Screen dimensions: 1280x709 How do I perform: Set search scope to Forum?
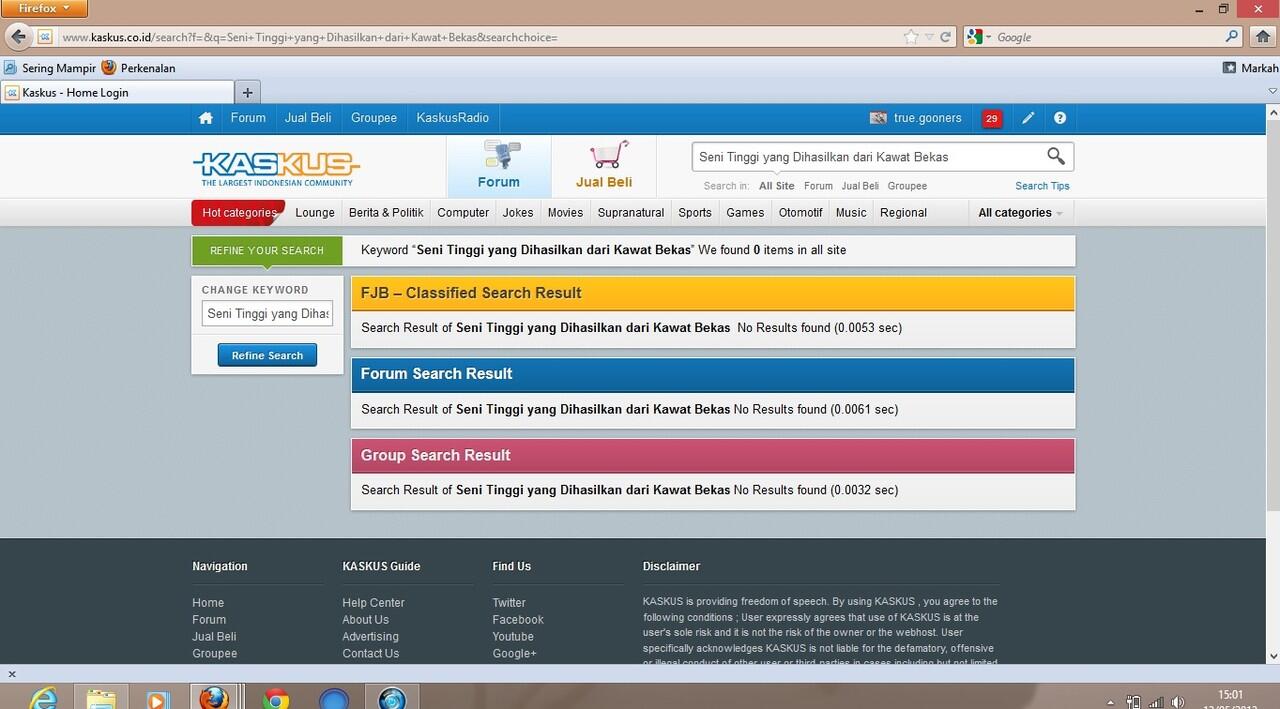(x=818, y=186)
